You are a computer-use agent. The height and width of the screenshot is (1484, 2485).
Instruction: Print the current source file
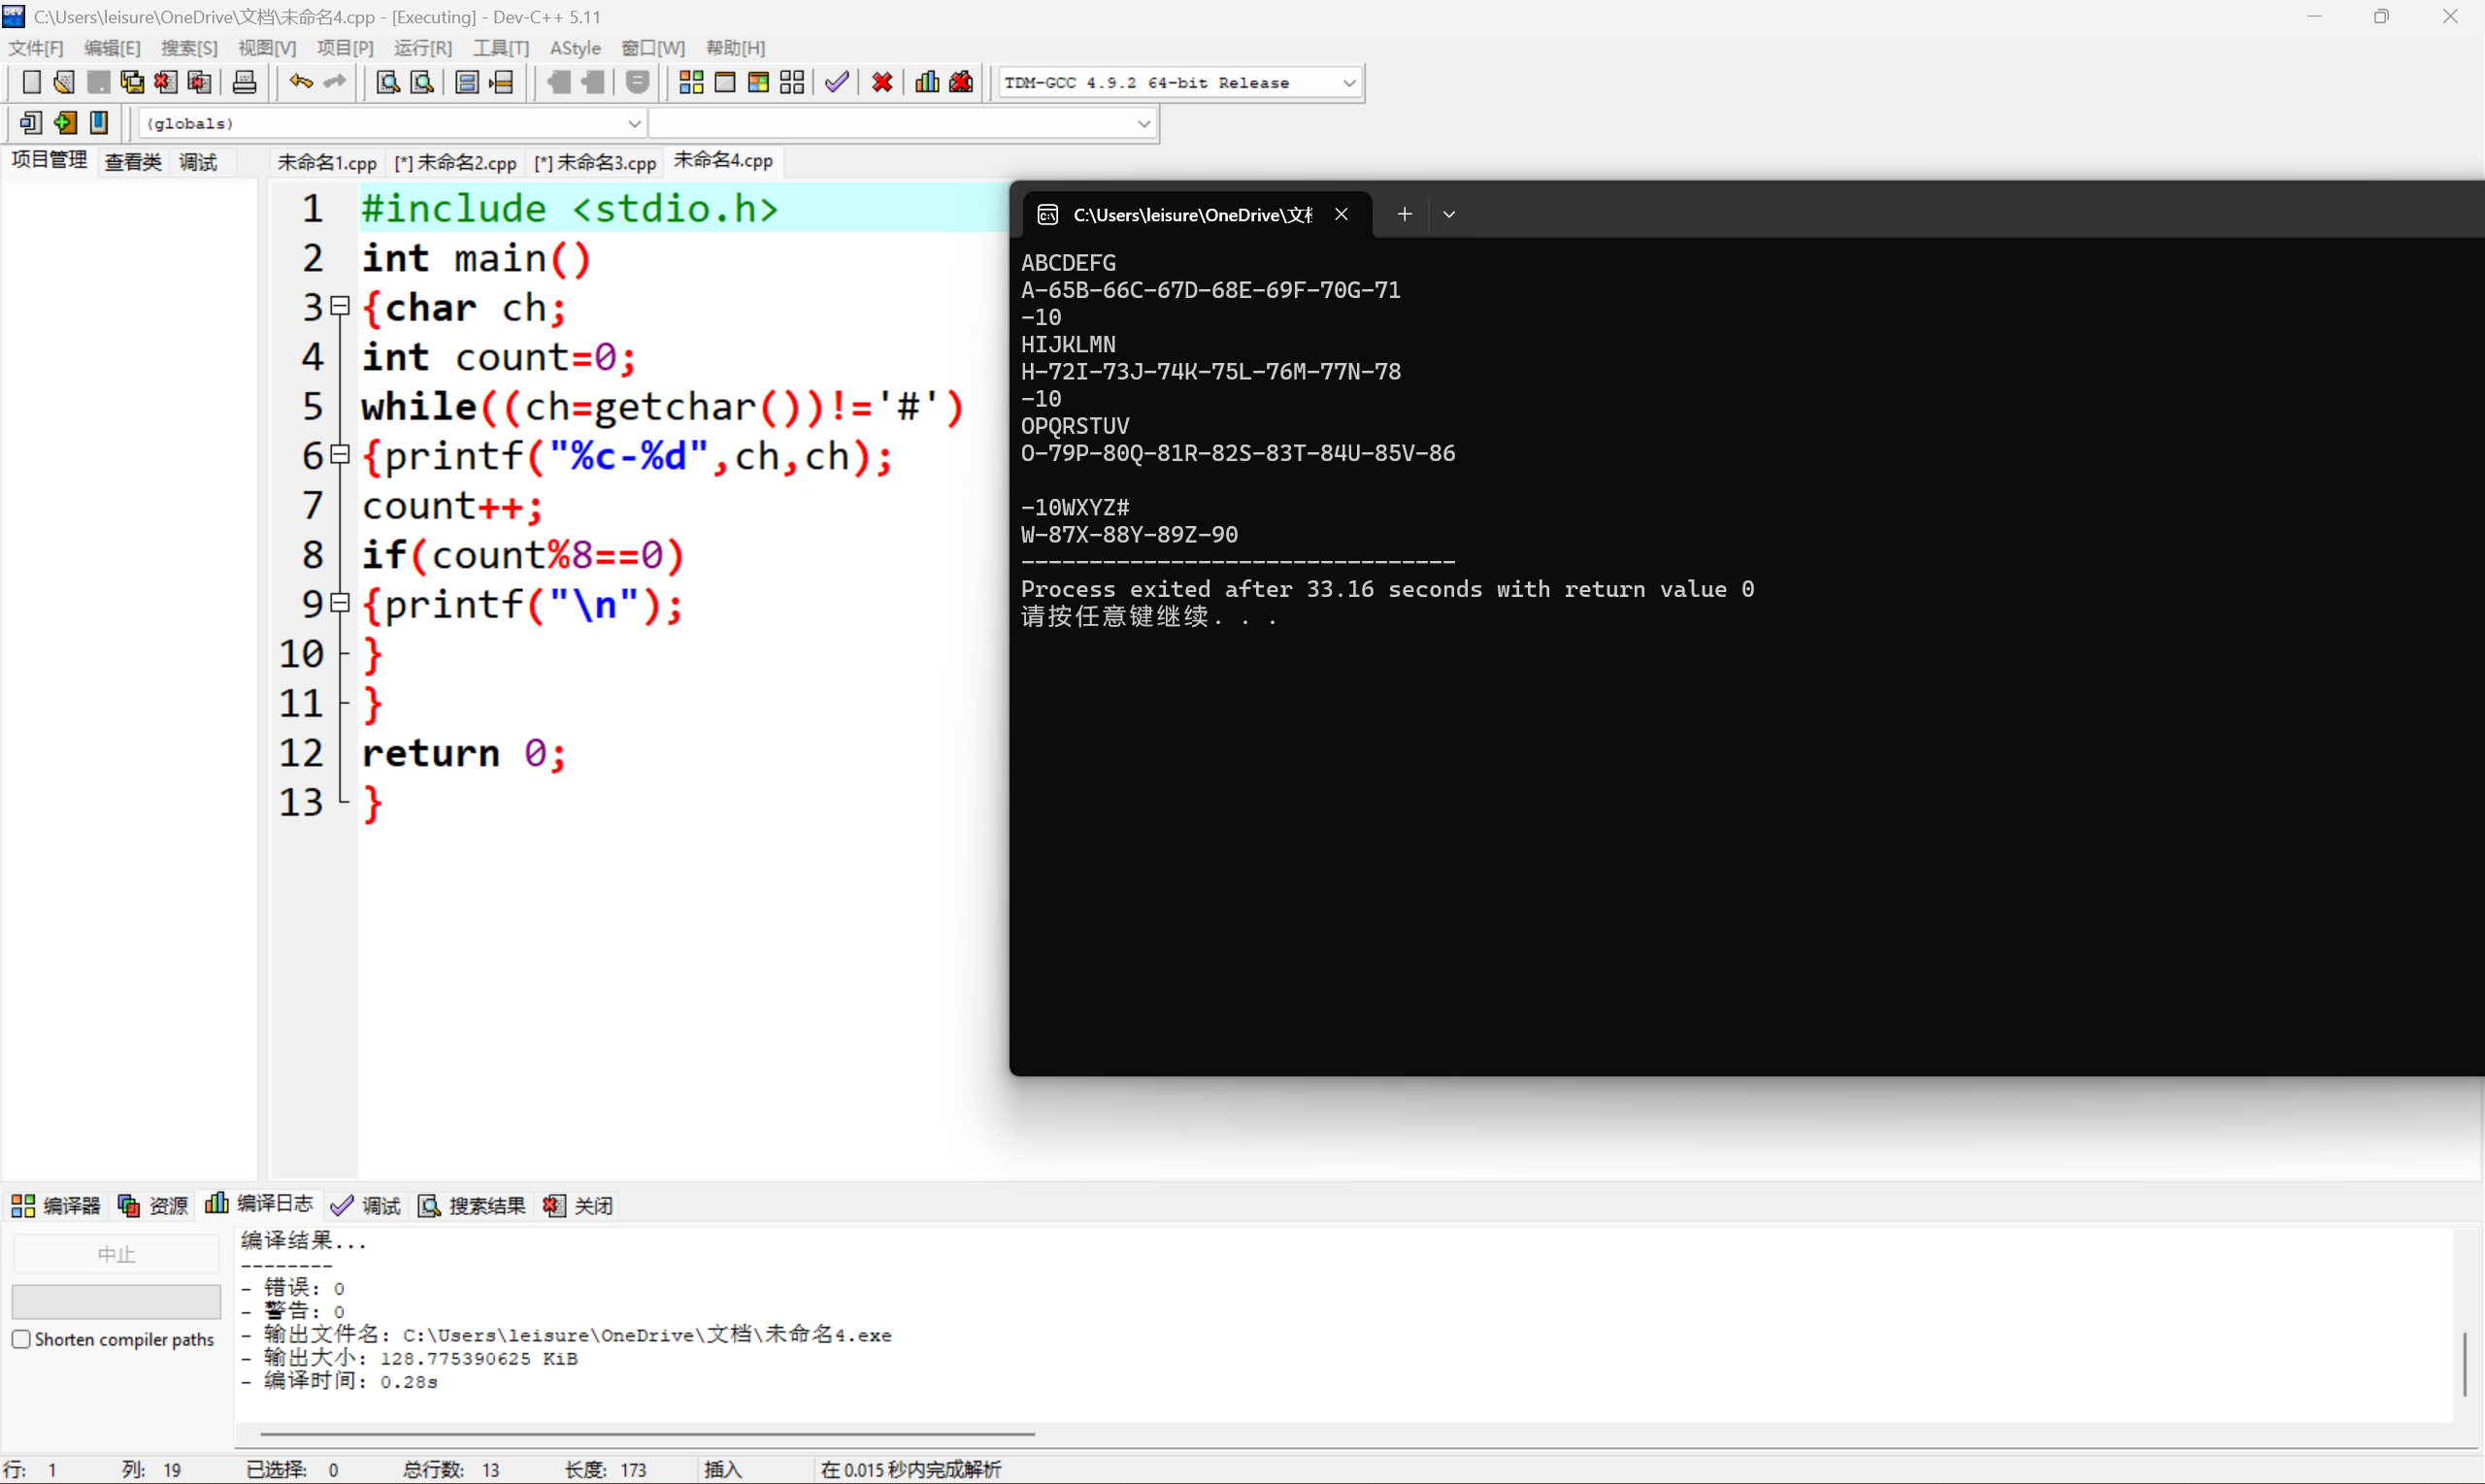244,82
